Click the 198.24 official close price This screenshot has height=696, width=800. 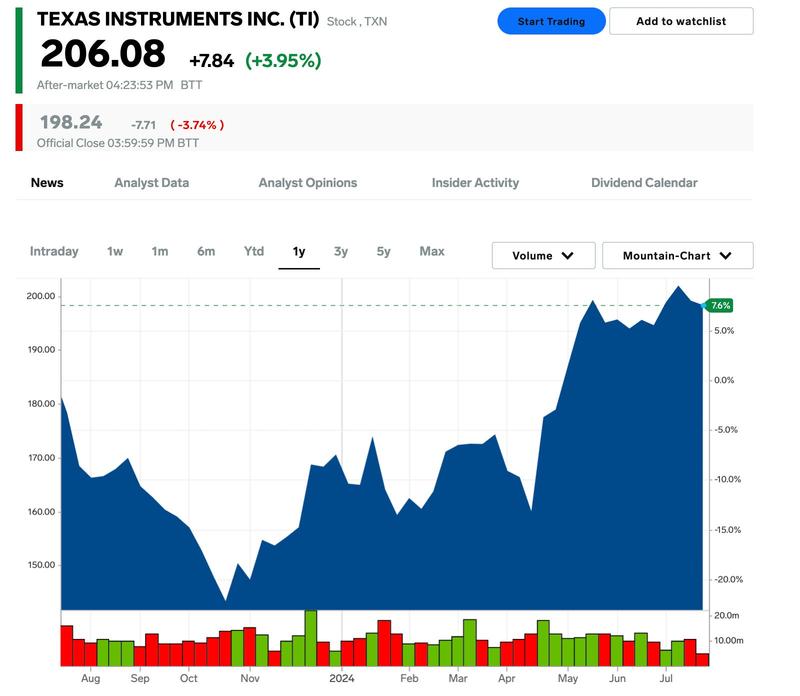coord(71,122)
